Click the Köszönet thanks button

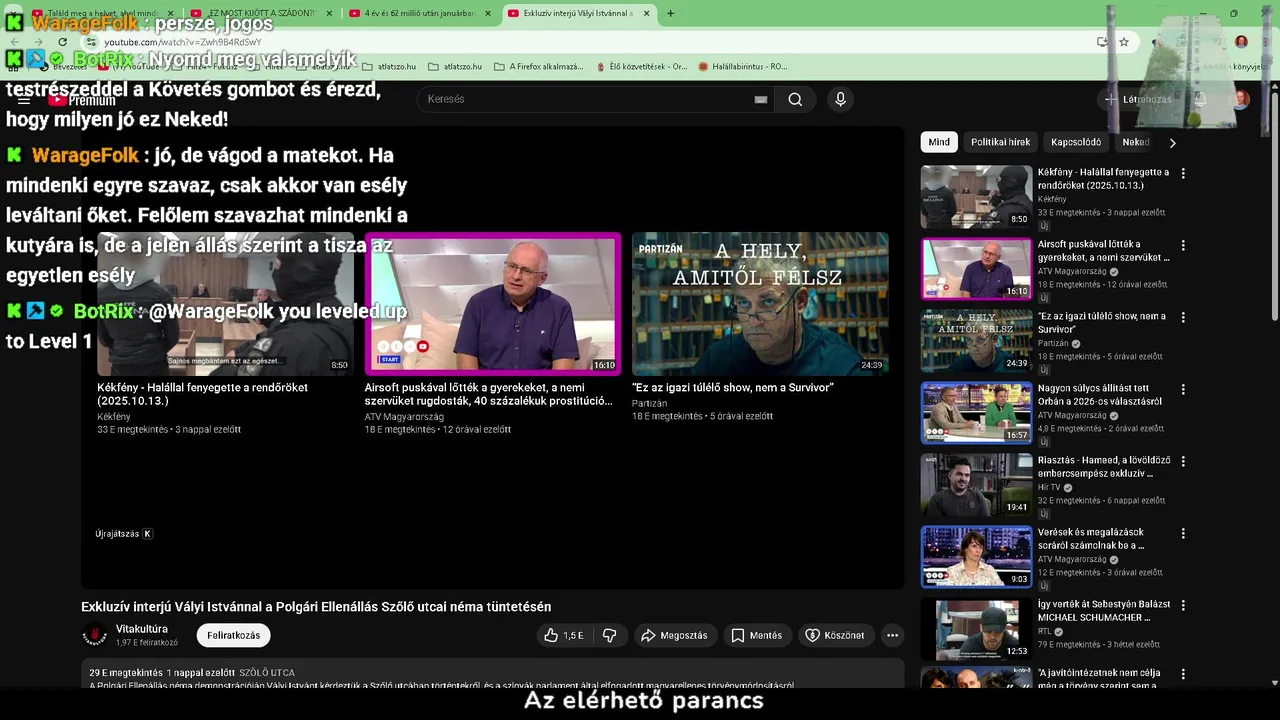[835, 635]
